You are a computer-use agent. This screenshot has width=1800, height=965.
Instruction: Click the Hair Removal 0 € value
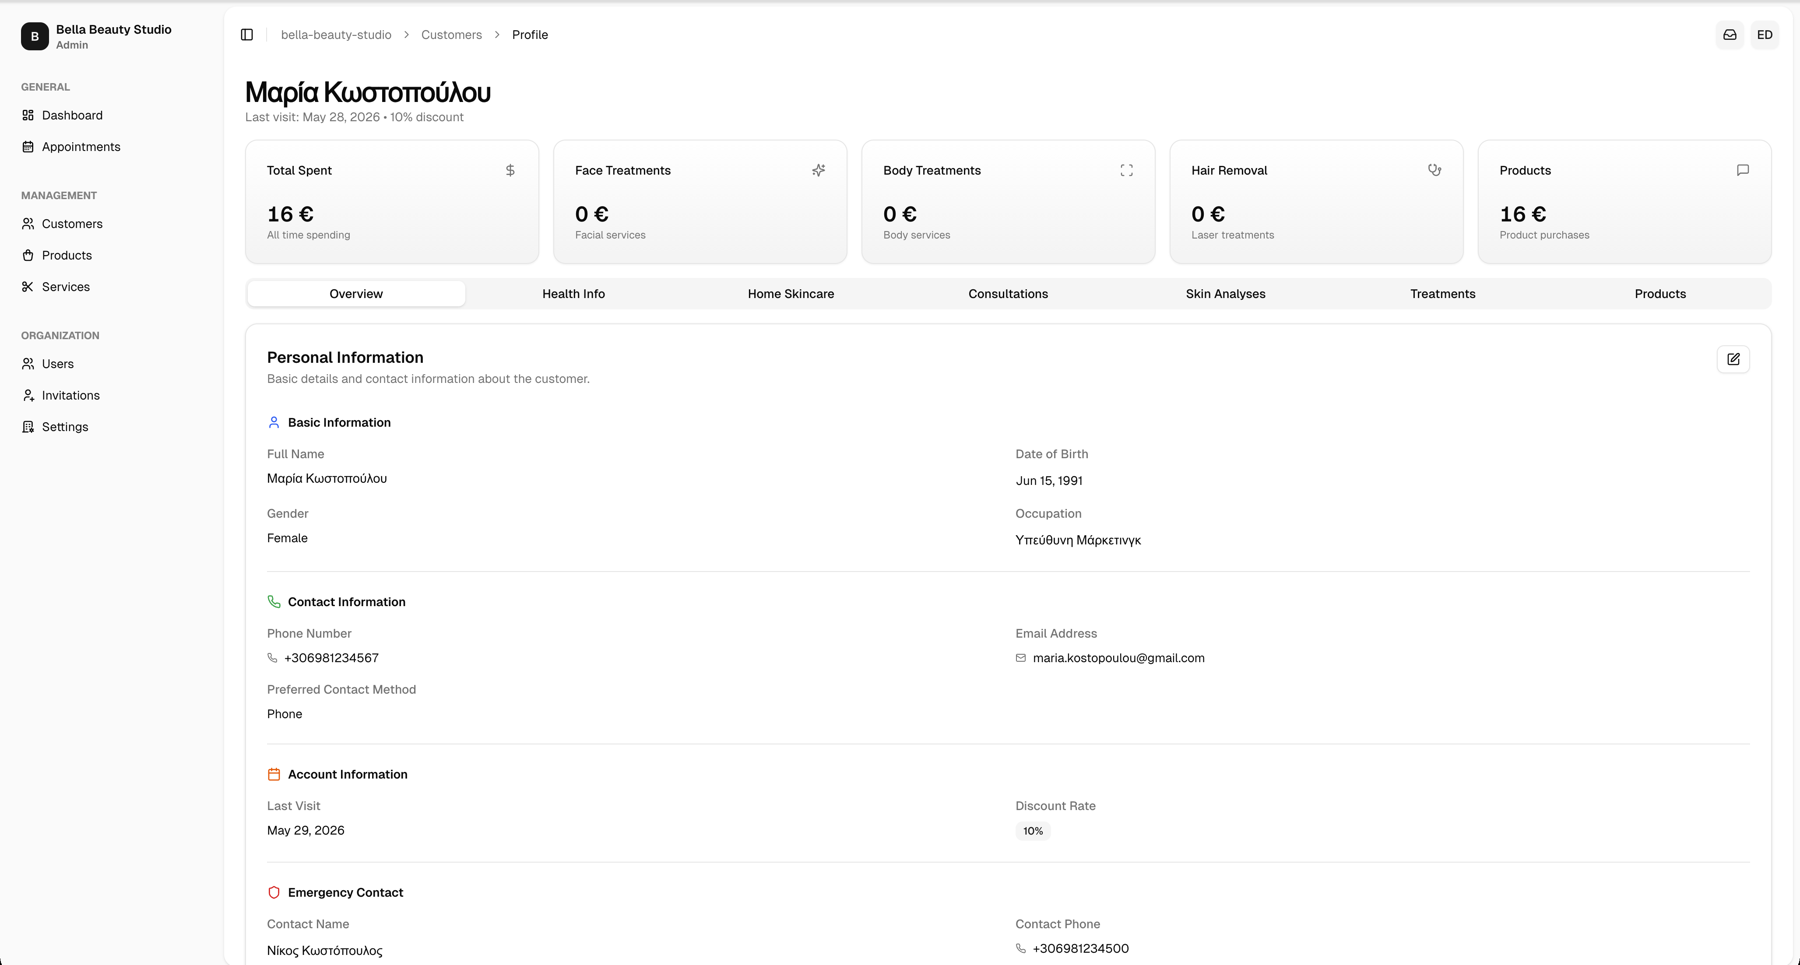click(x=1208, y=214)
